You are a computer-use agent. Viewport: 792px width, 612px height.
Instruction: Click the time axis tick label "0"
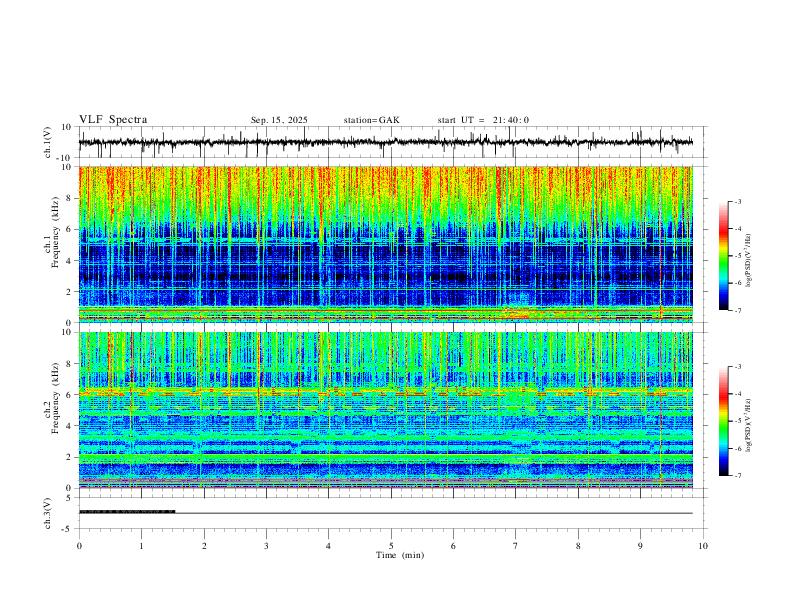pos(79,546)
